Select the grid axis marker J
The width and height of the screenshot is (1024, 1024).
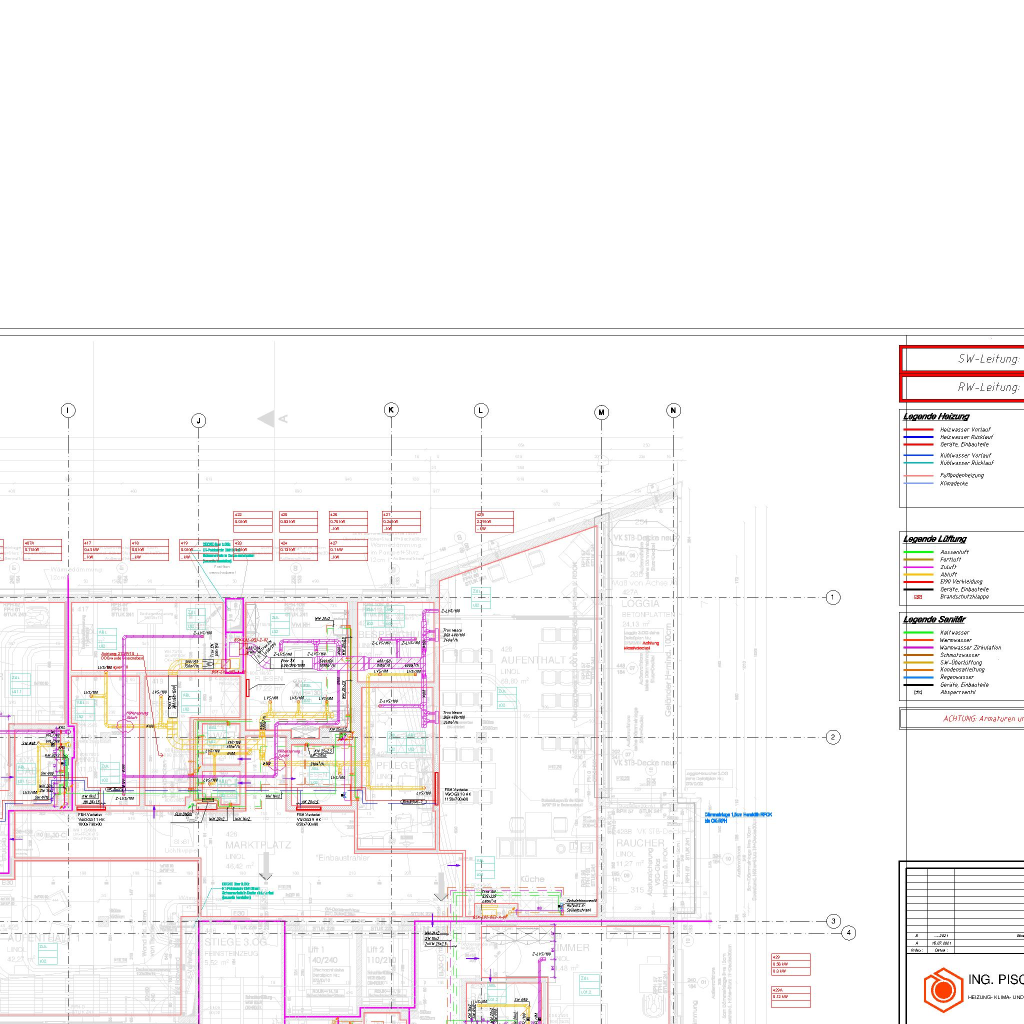coord(199,421)
